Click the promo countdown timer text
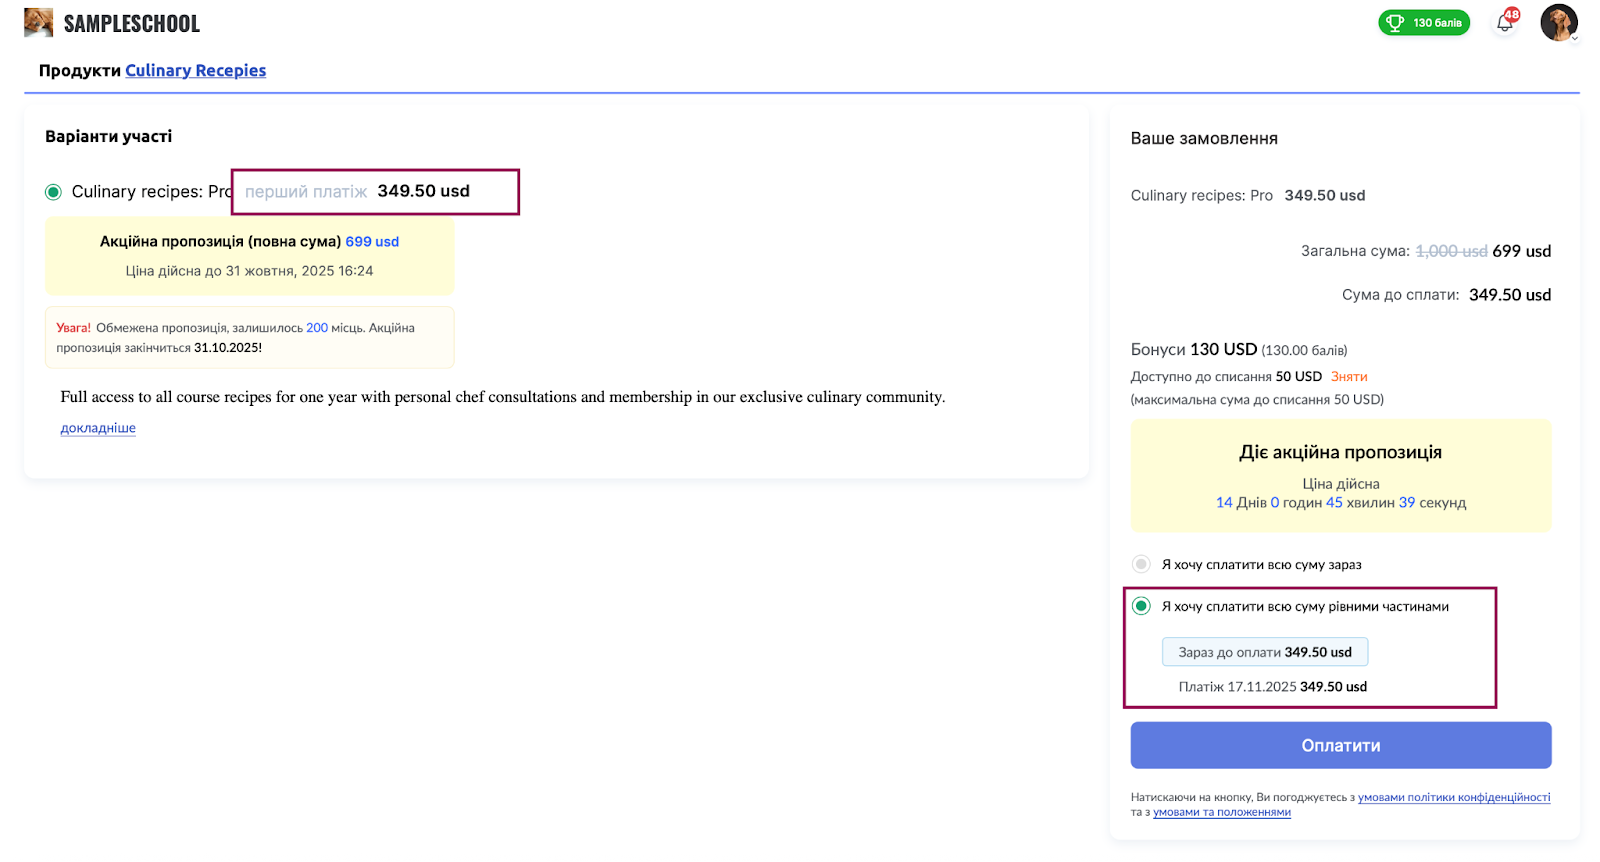Screen dimensions: 1600x862 (1340, 503)
